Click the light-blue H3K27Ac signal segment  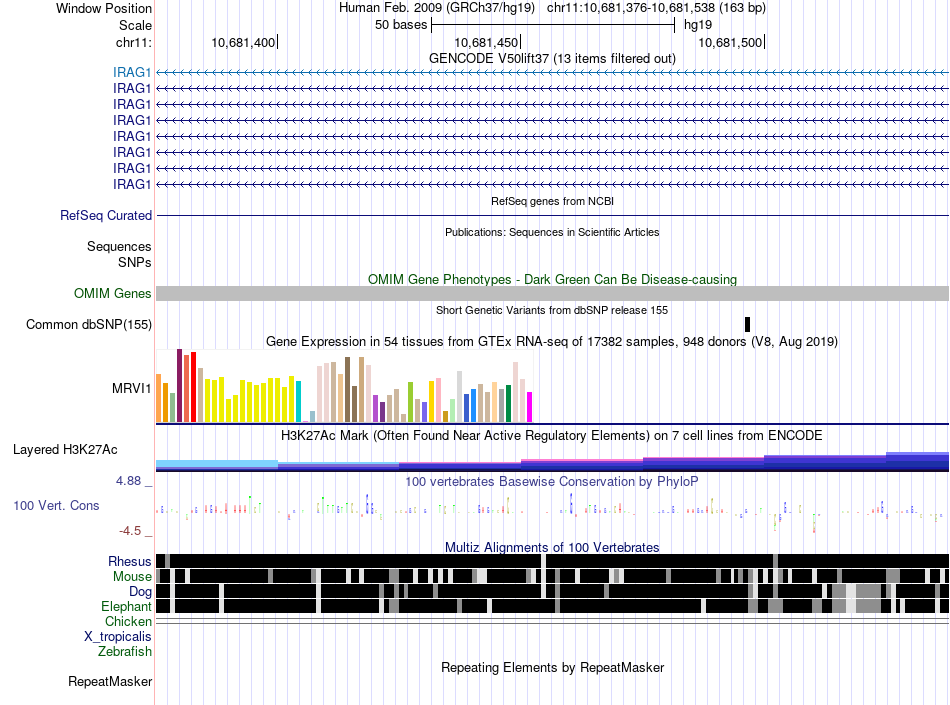[x=217, y=464]
